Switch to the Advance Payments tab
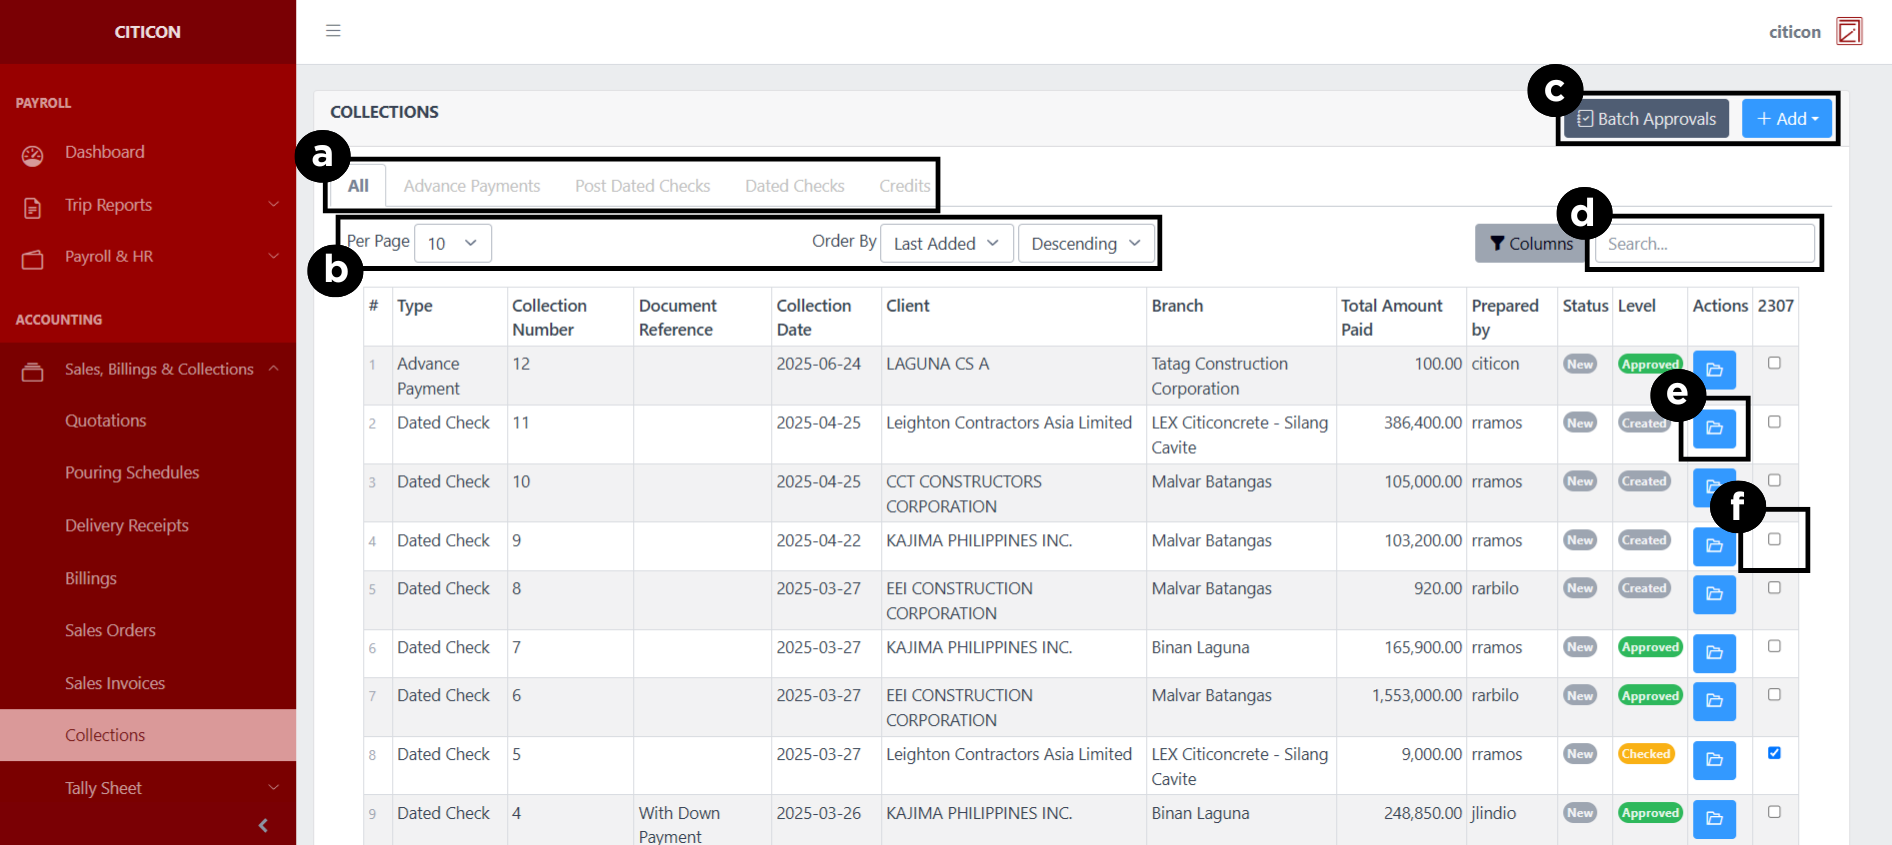Viewport: 1892px width, 845px height. [x=472, y=186]
